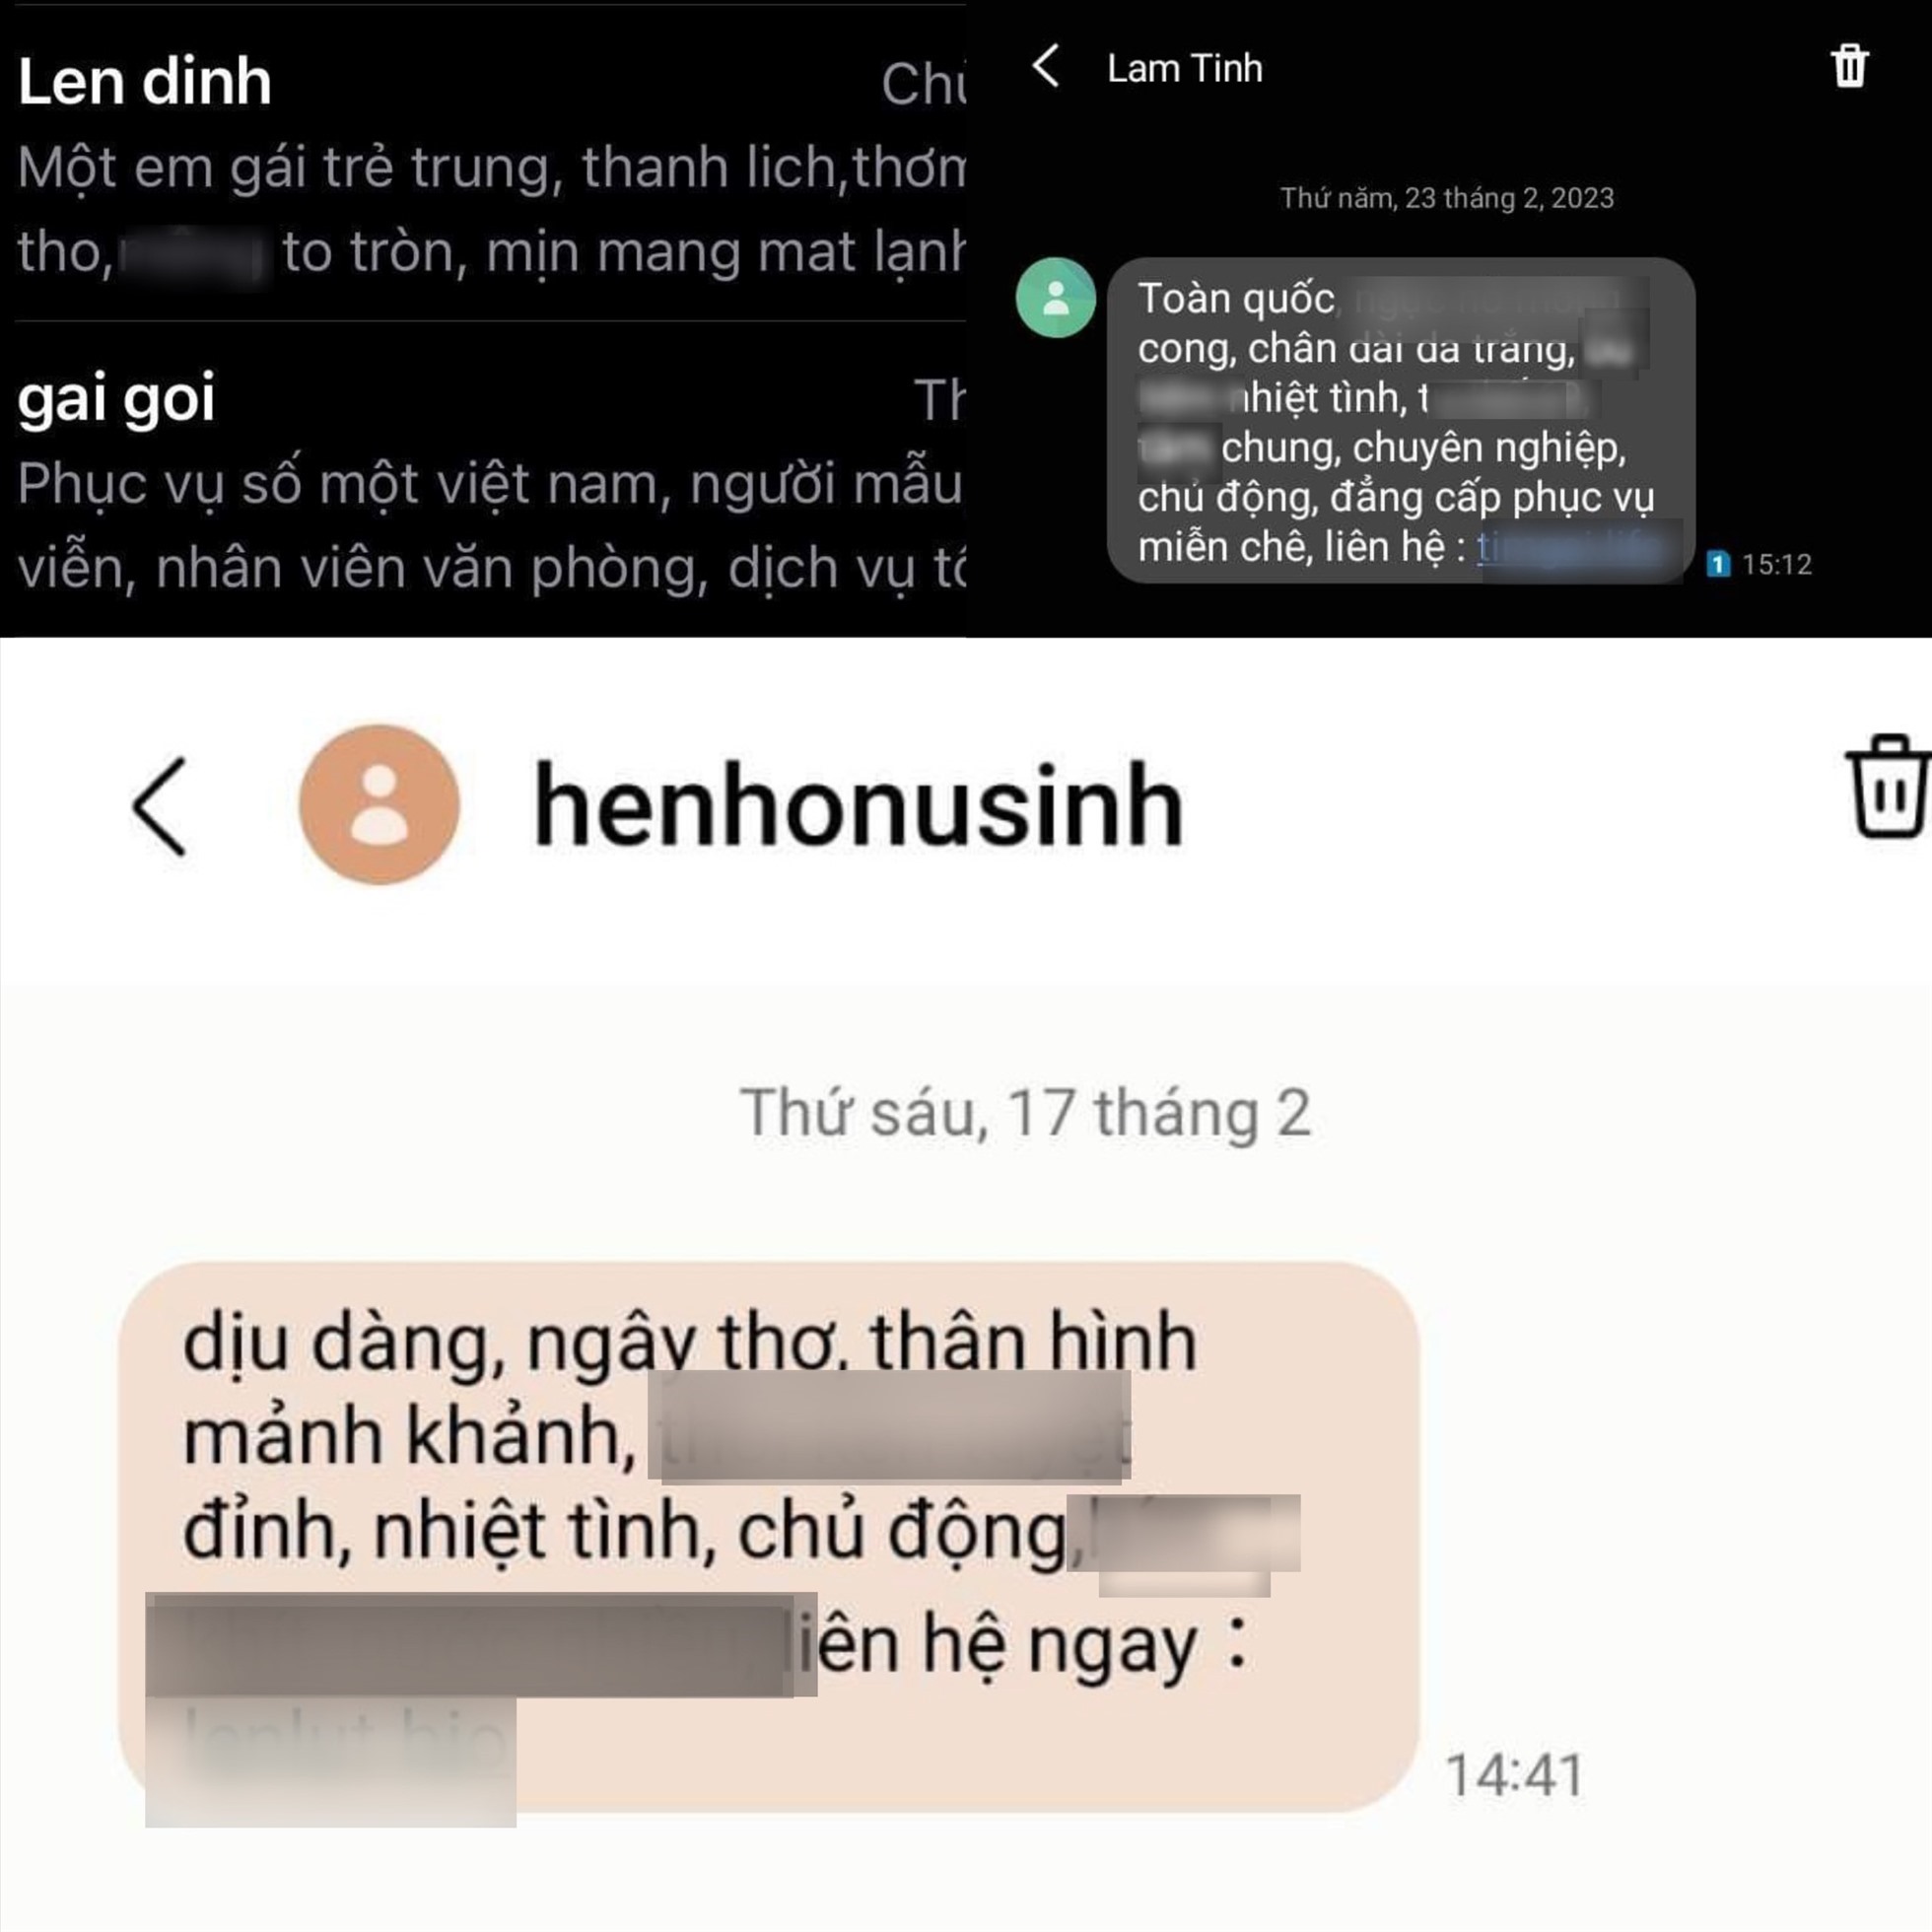Tap the SIM 1 indicator next to 15:12
The image size is (1932, 1932).
[x=1718, y=564]
